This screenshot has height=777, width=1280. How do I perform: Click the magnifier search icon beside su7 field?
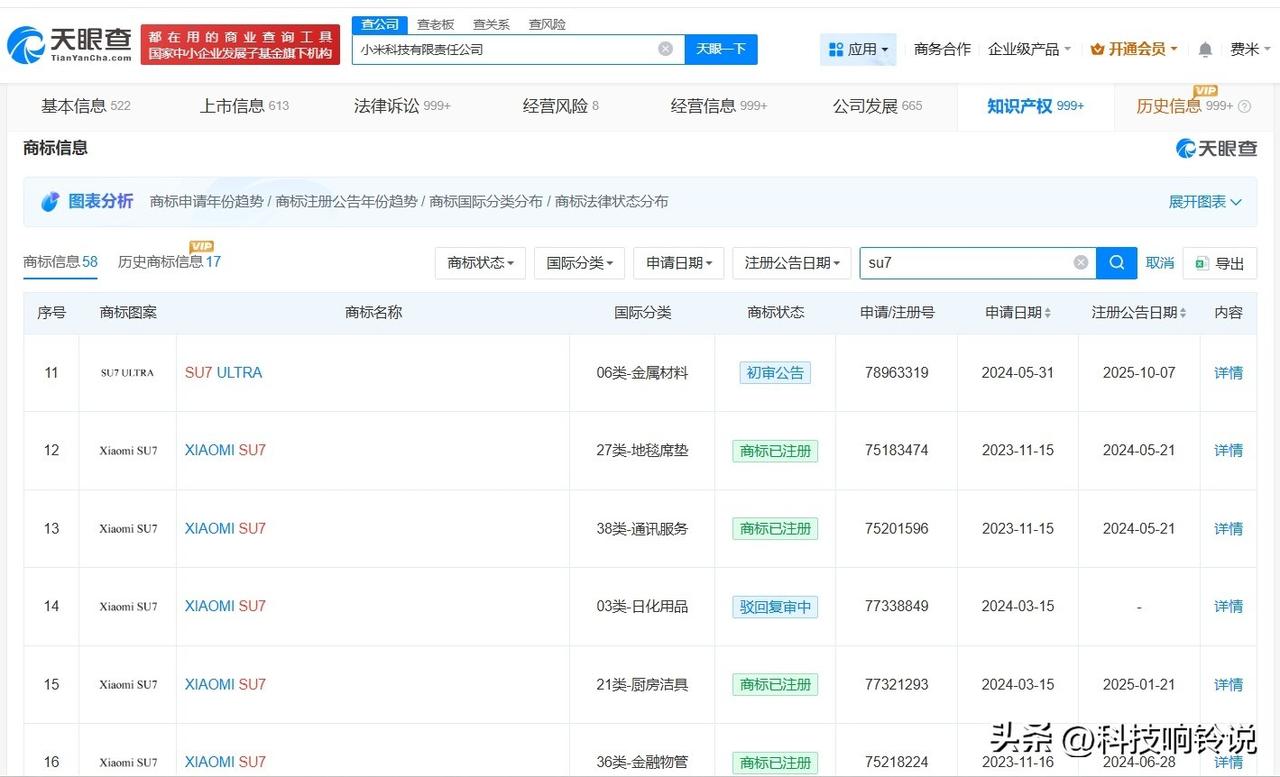1116,262
